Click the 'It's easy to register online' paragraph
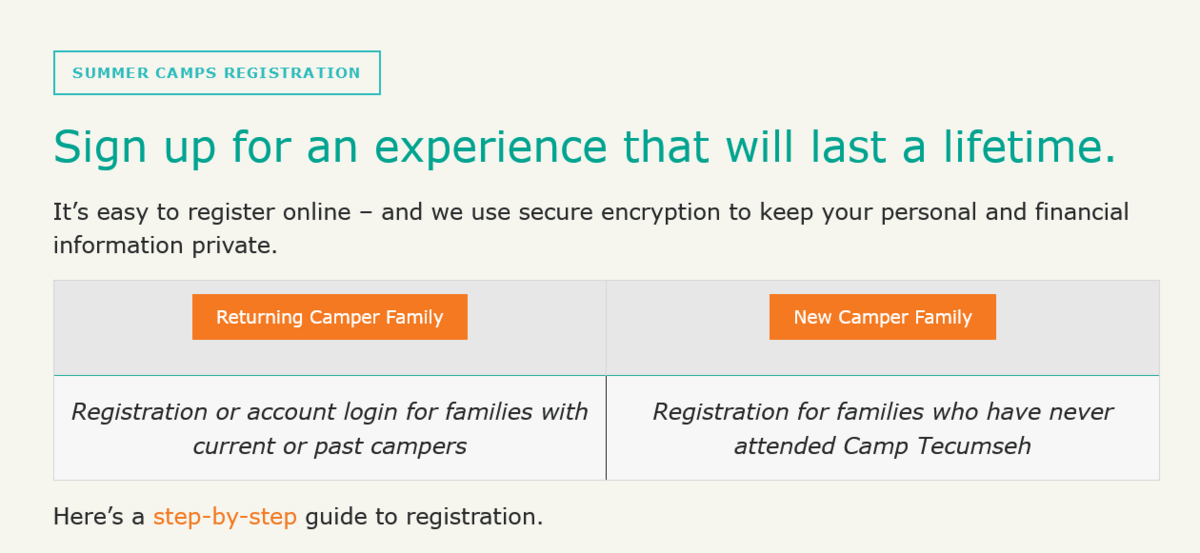 [590, 213]
